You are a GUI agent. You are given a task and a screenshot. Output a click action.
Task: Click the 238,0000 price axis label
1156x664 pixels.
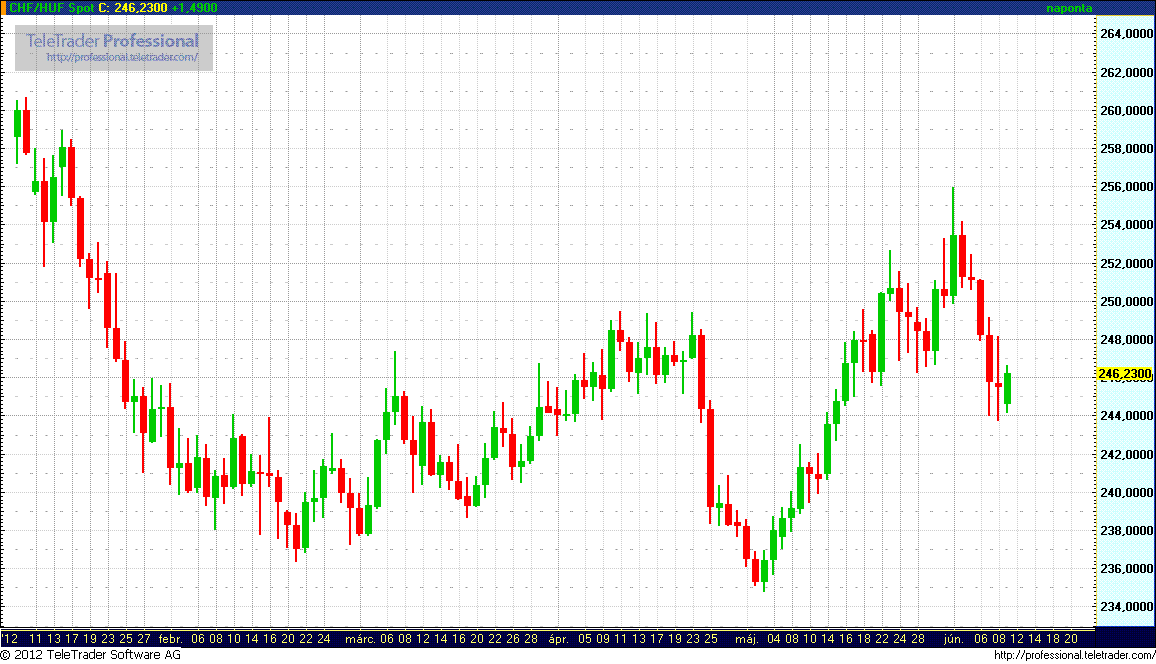[x=1126, y=531]
